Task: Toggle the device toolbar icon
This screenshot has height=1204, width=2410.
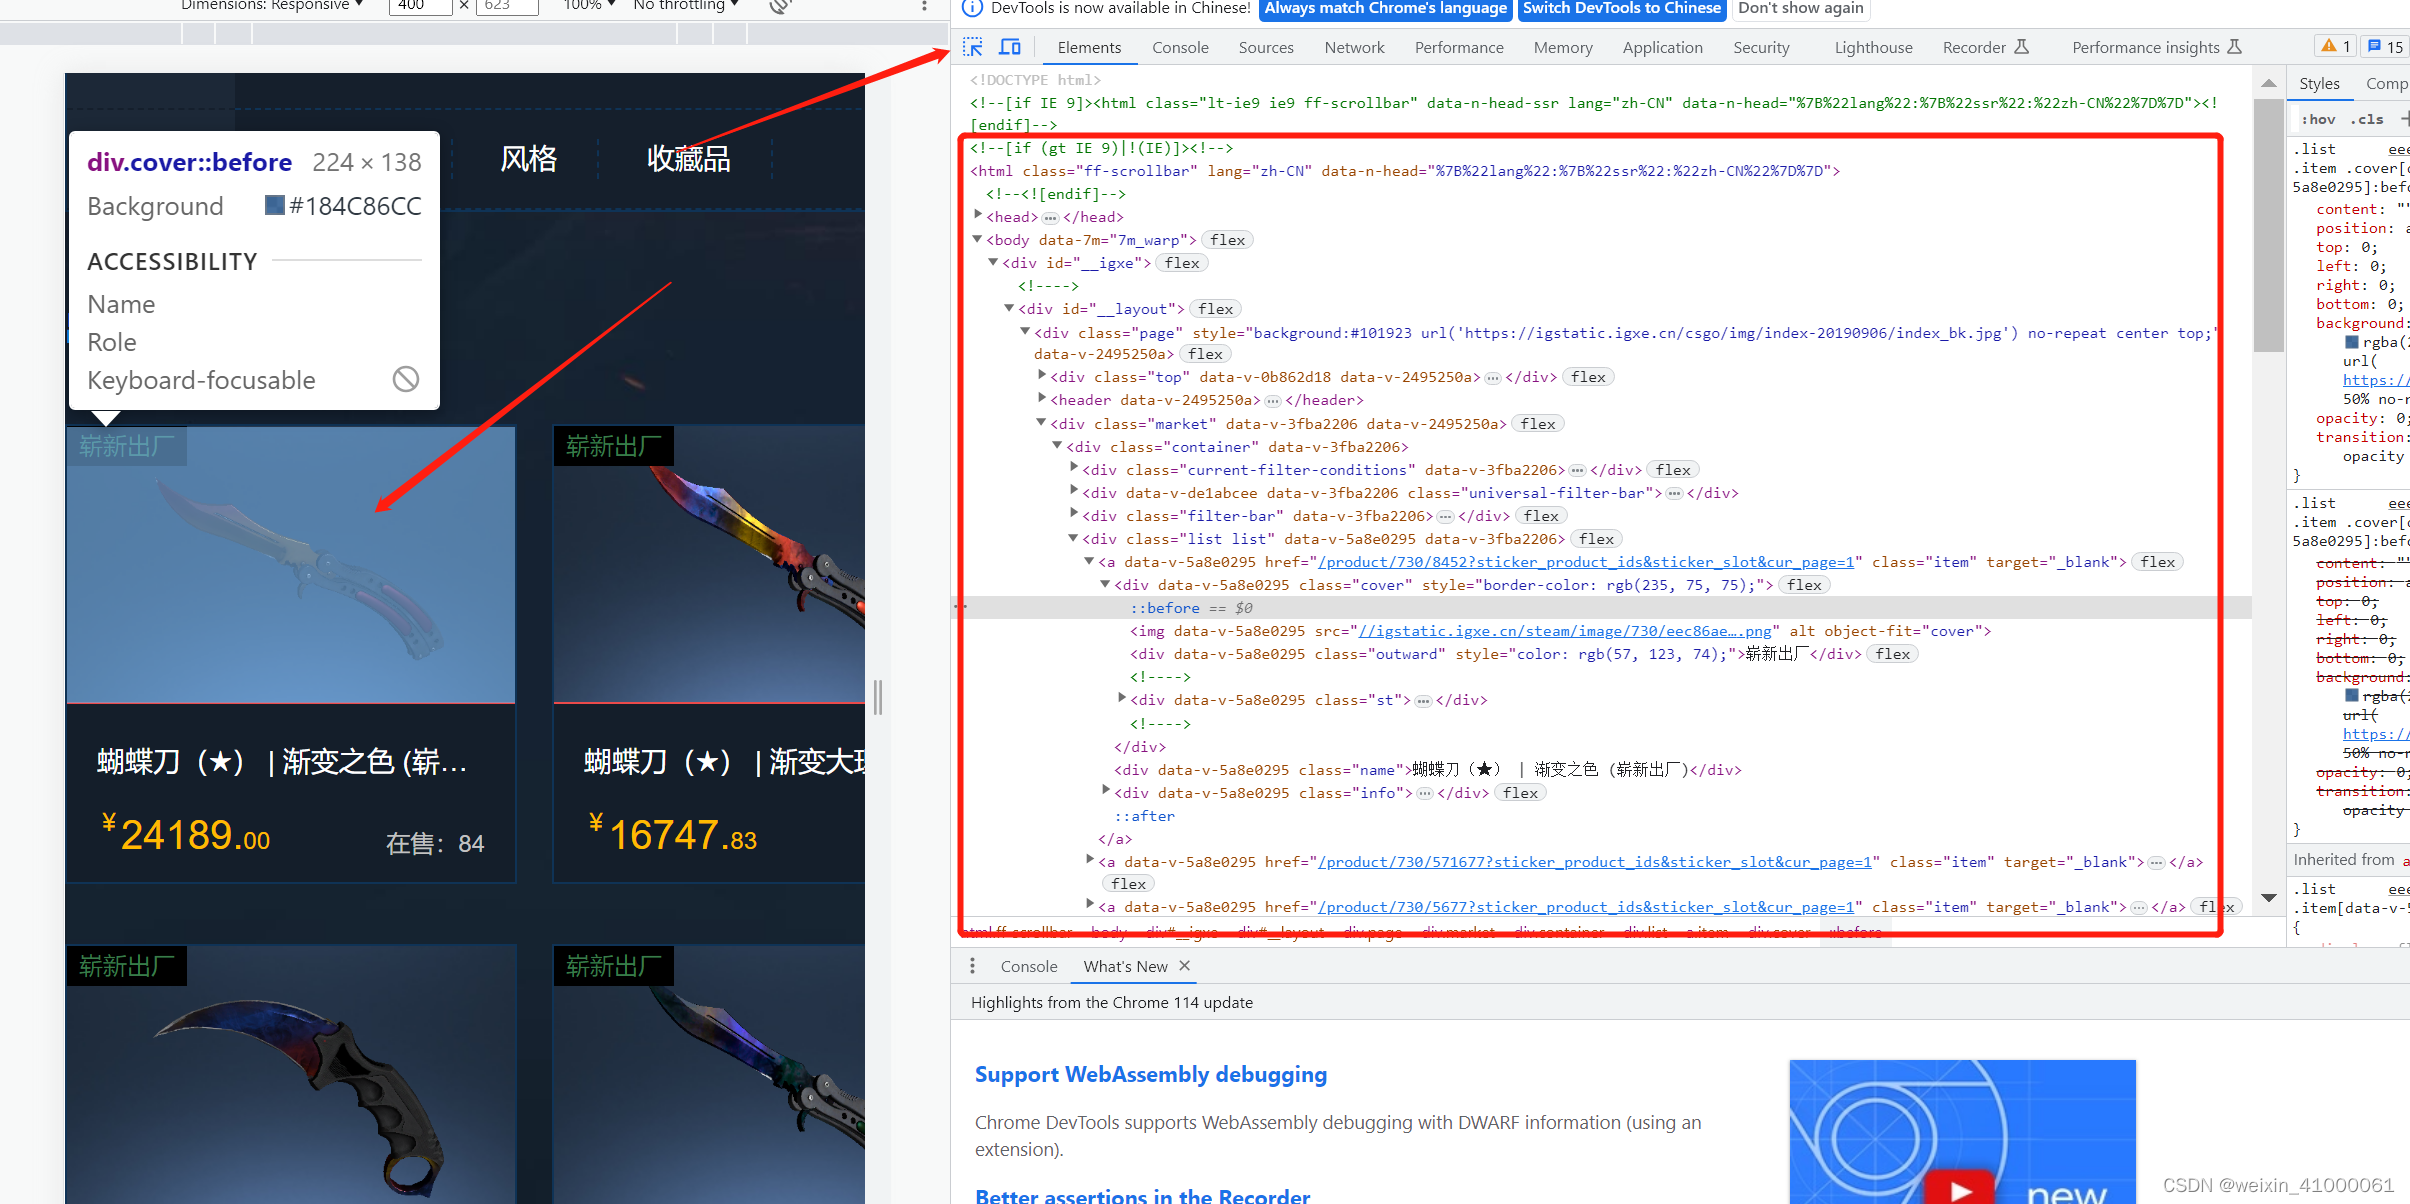Action: (1010, 46)
